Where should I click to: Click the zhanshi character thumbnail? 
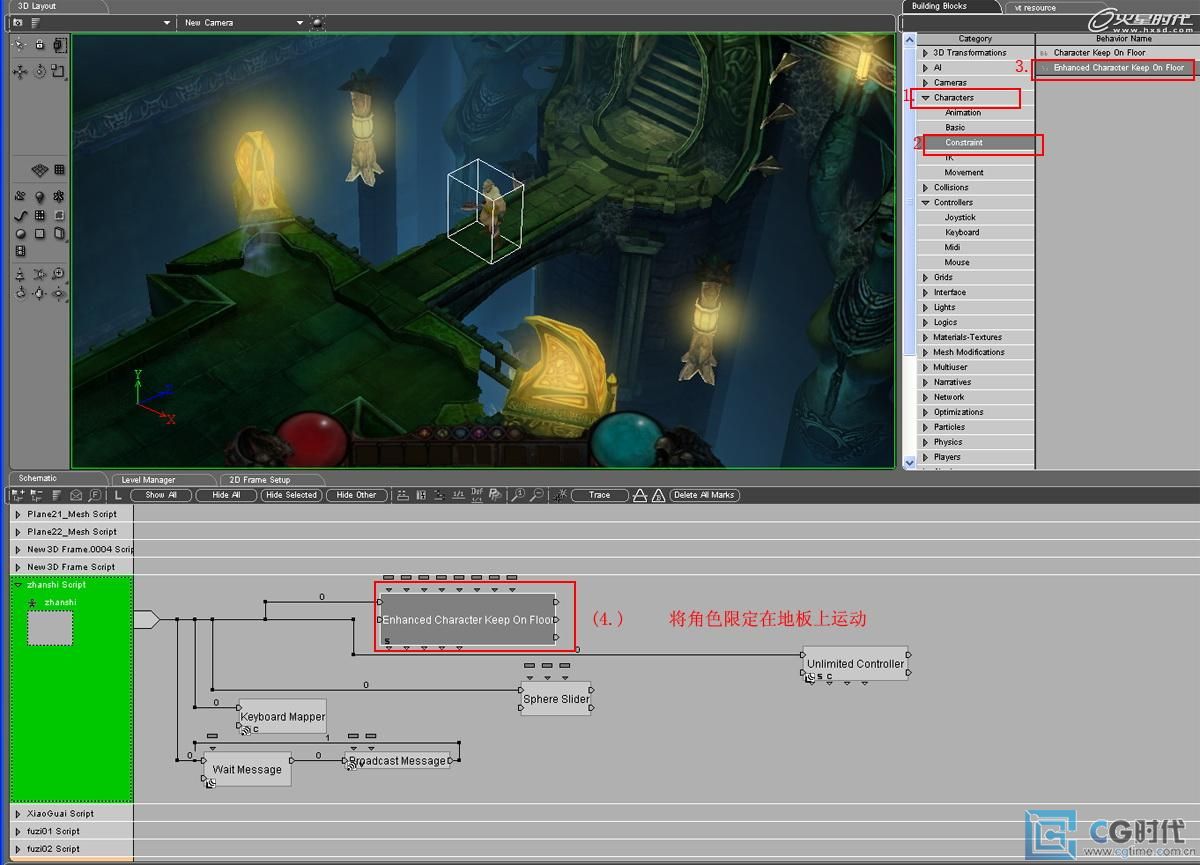pyautogui.click(x=49, y=627)
